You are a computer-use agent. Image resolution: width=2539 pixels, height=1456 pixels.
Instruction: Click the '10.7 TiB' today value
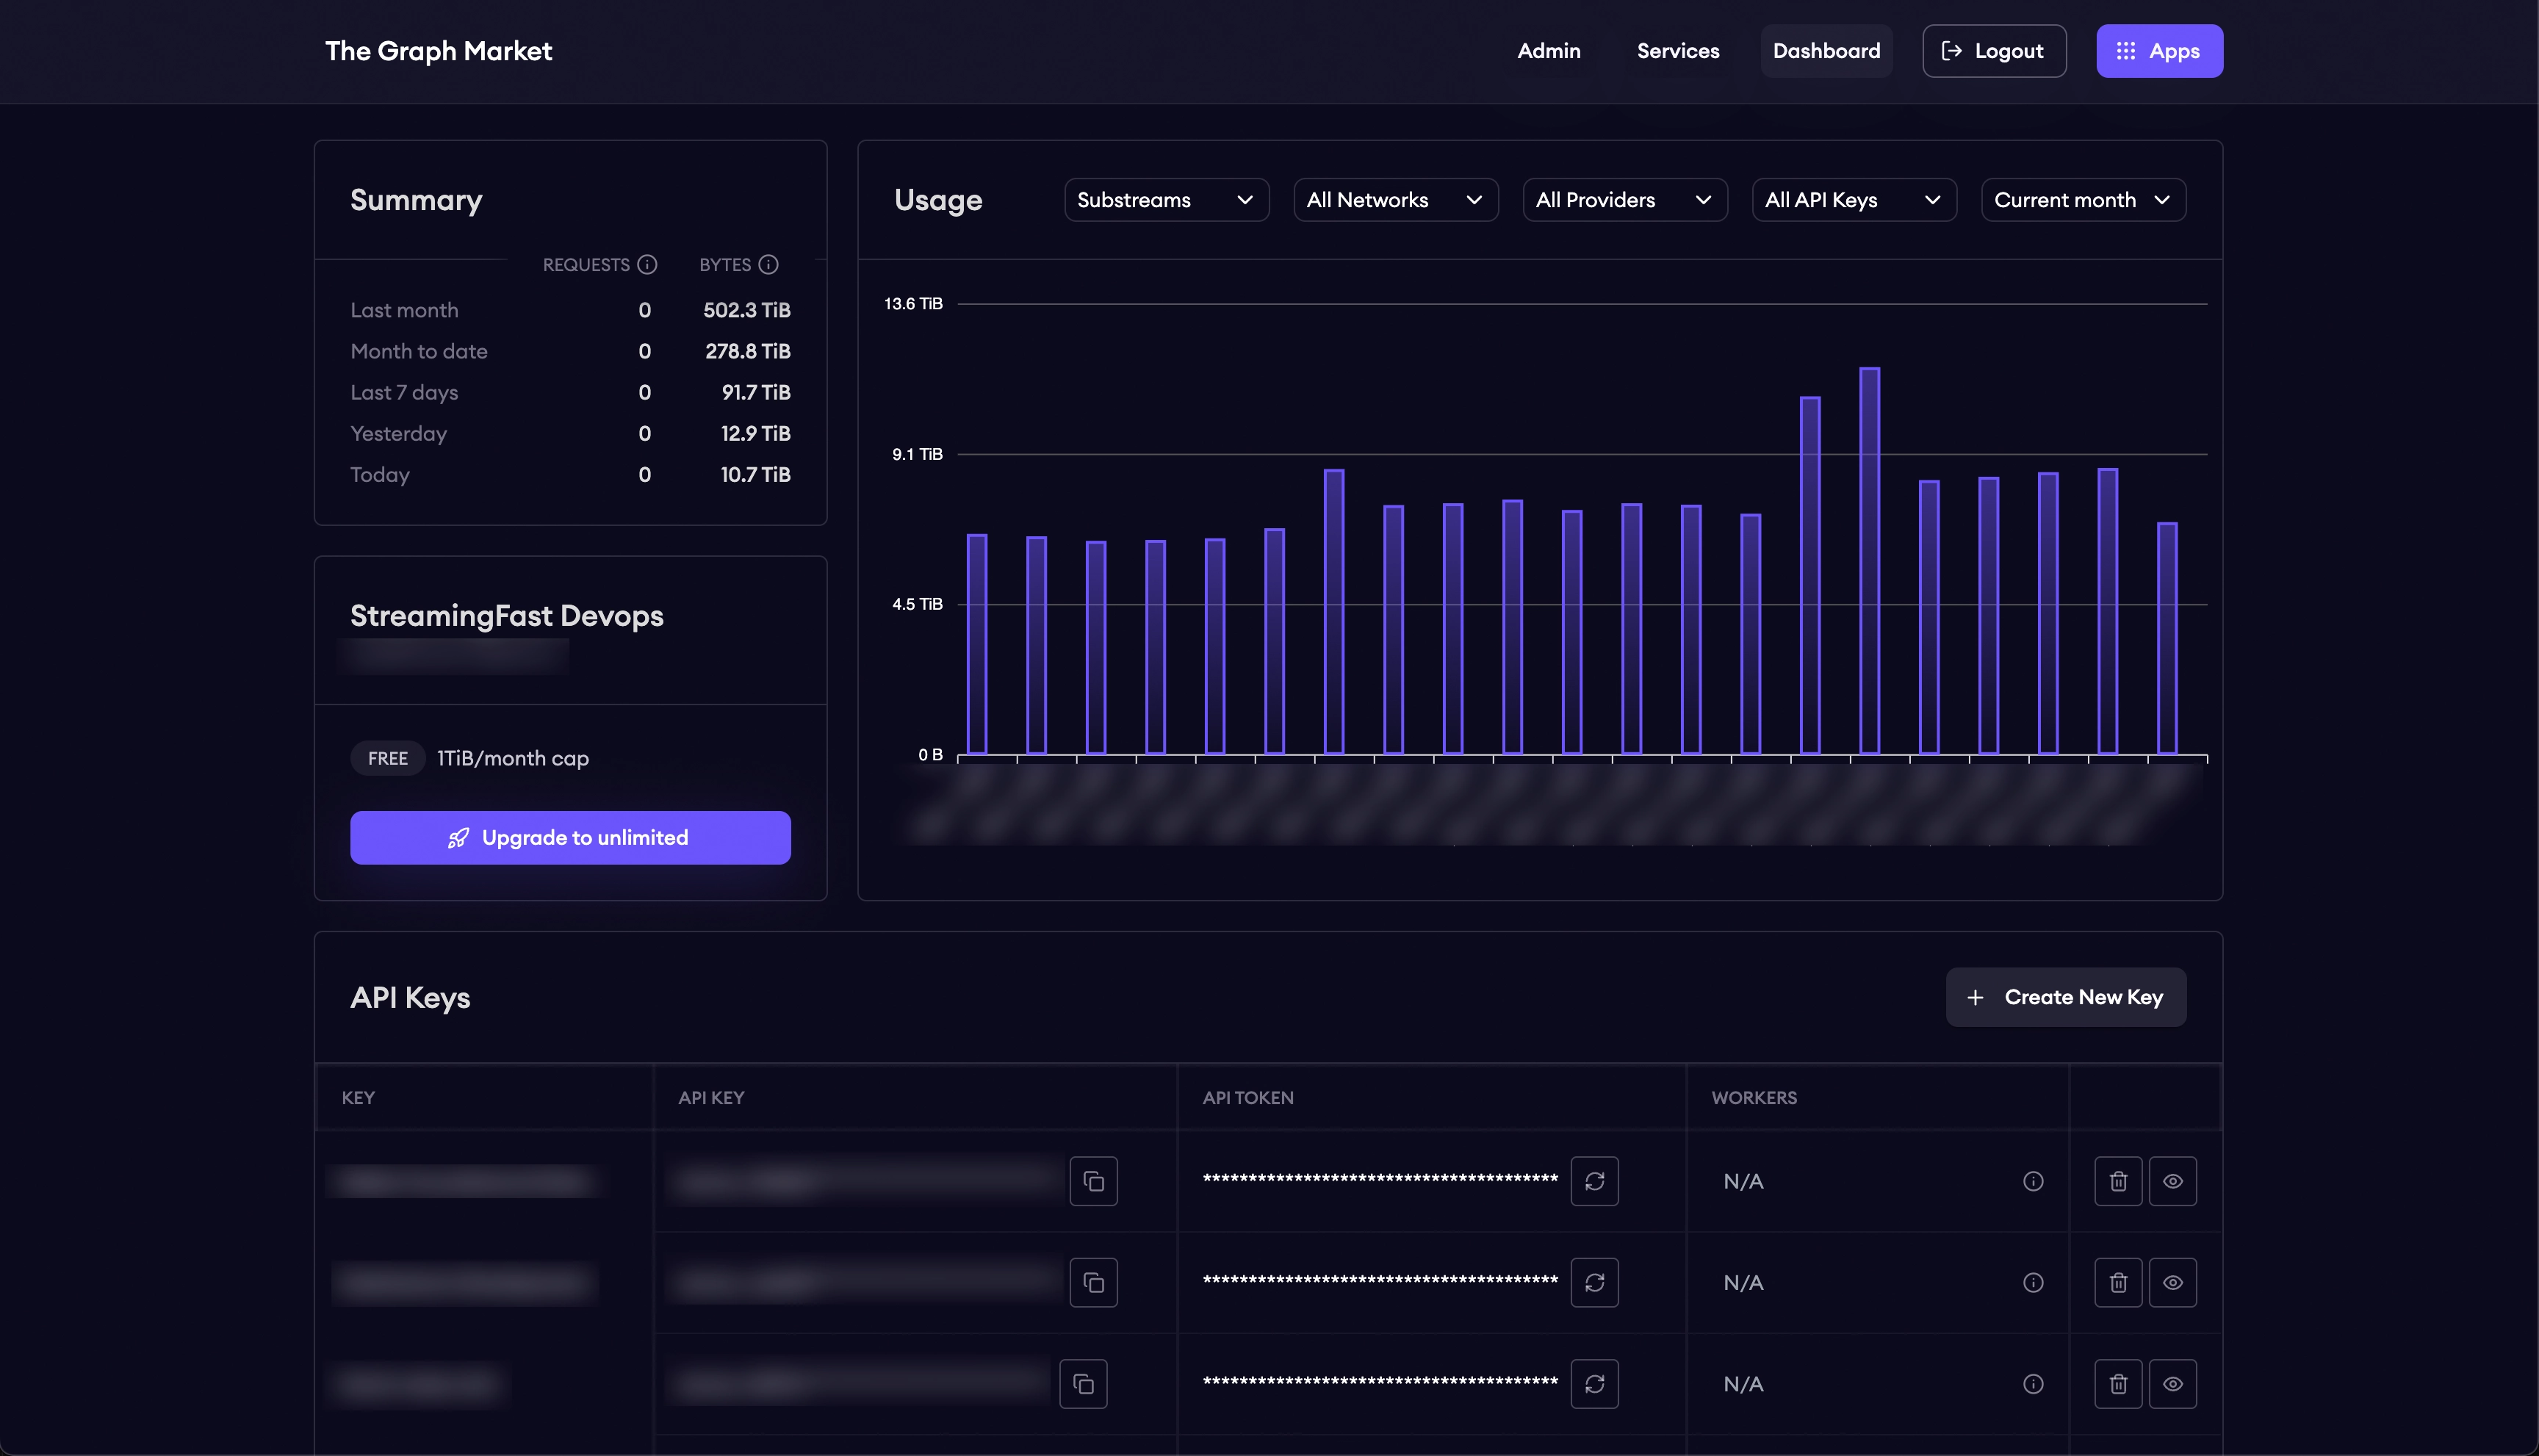click(x=755, y=475)
